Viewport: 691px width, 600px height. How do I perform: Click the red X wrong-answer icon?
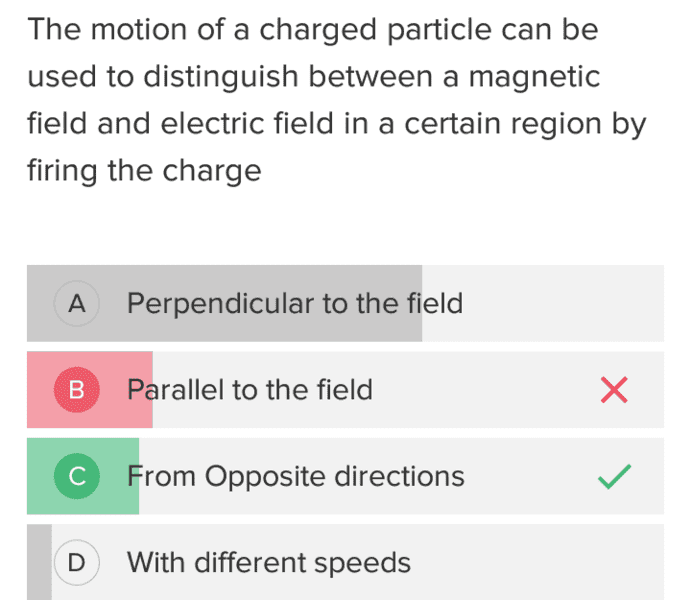[x=614, y=390]
